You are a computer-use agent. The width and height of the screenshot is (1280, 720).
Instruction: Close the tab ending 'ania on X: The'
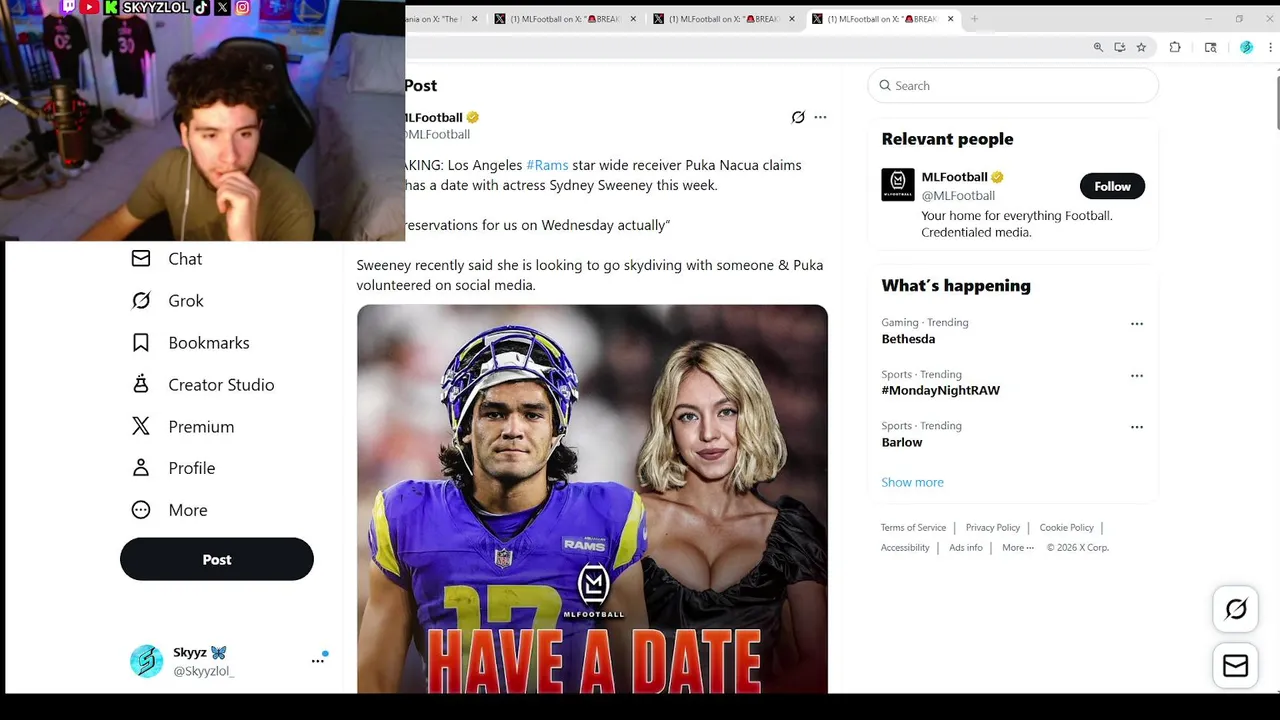click(474, 19)
